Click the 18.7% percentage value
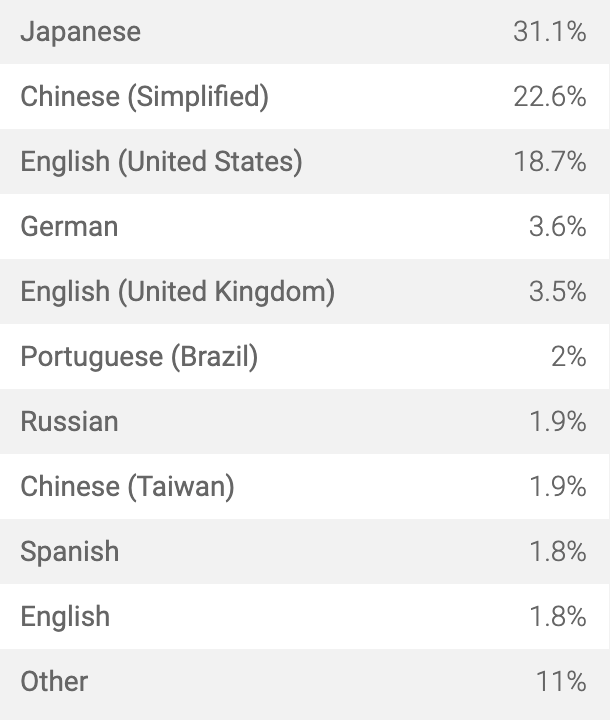This screenshot has height=720, width=610. pos(550,162)
